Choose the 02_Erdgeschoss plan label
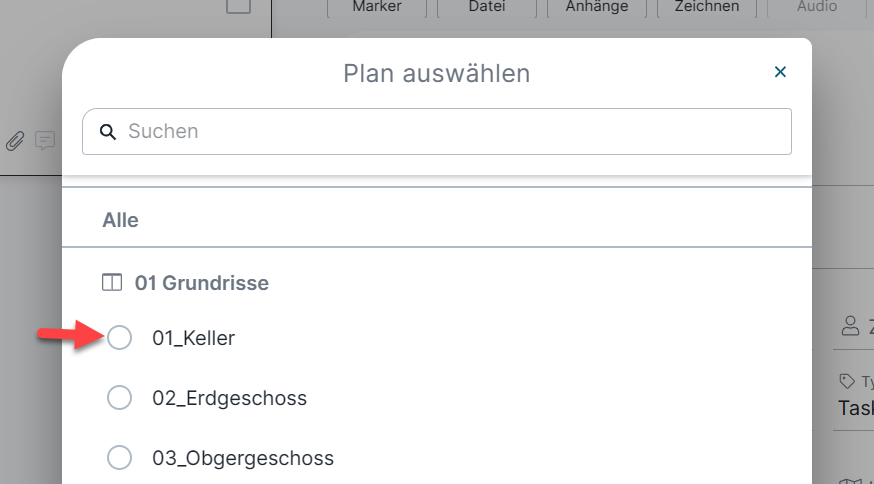Image resolution: width=874 pixels, height=484 pixels. point(230,398)
